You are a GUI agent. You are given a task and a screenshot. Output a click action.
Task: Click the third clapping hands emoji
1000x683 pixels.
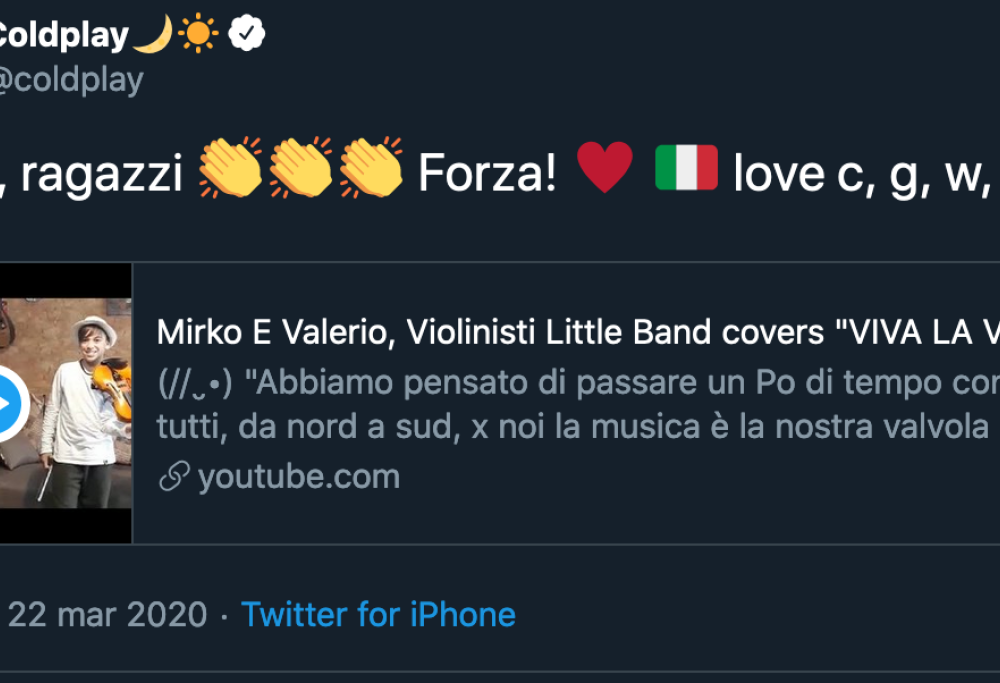click(370, 168)
